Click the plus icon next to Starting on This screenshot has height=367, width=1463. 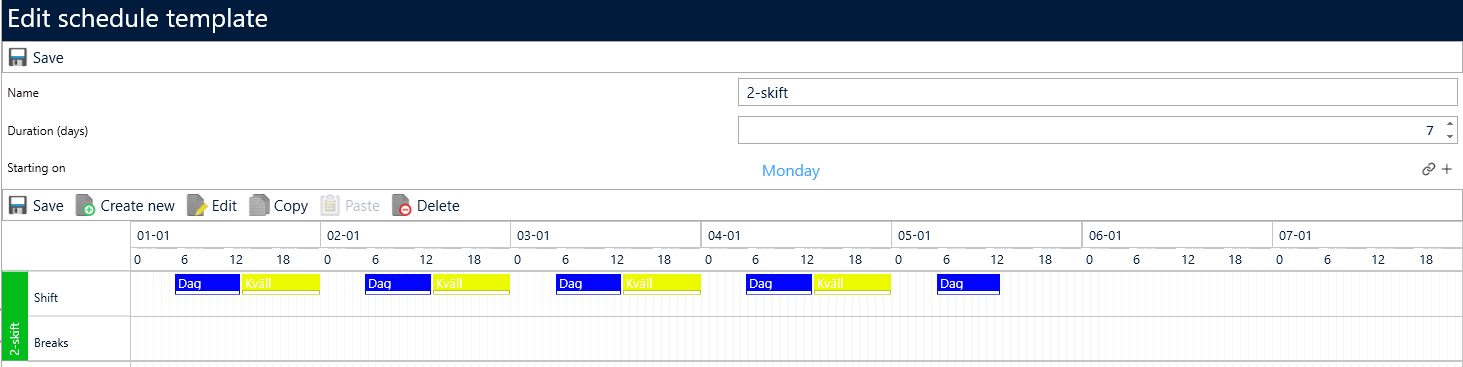(1446, 169)
